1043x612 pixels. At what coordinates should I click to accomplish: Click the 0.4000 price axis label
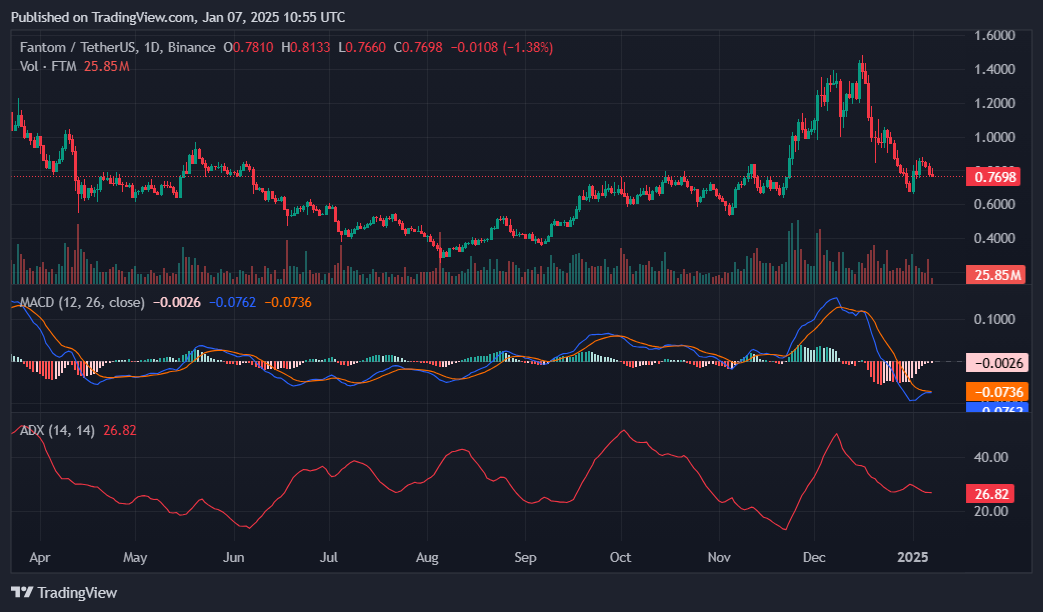pos(994,238)
